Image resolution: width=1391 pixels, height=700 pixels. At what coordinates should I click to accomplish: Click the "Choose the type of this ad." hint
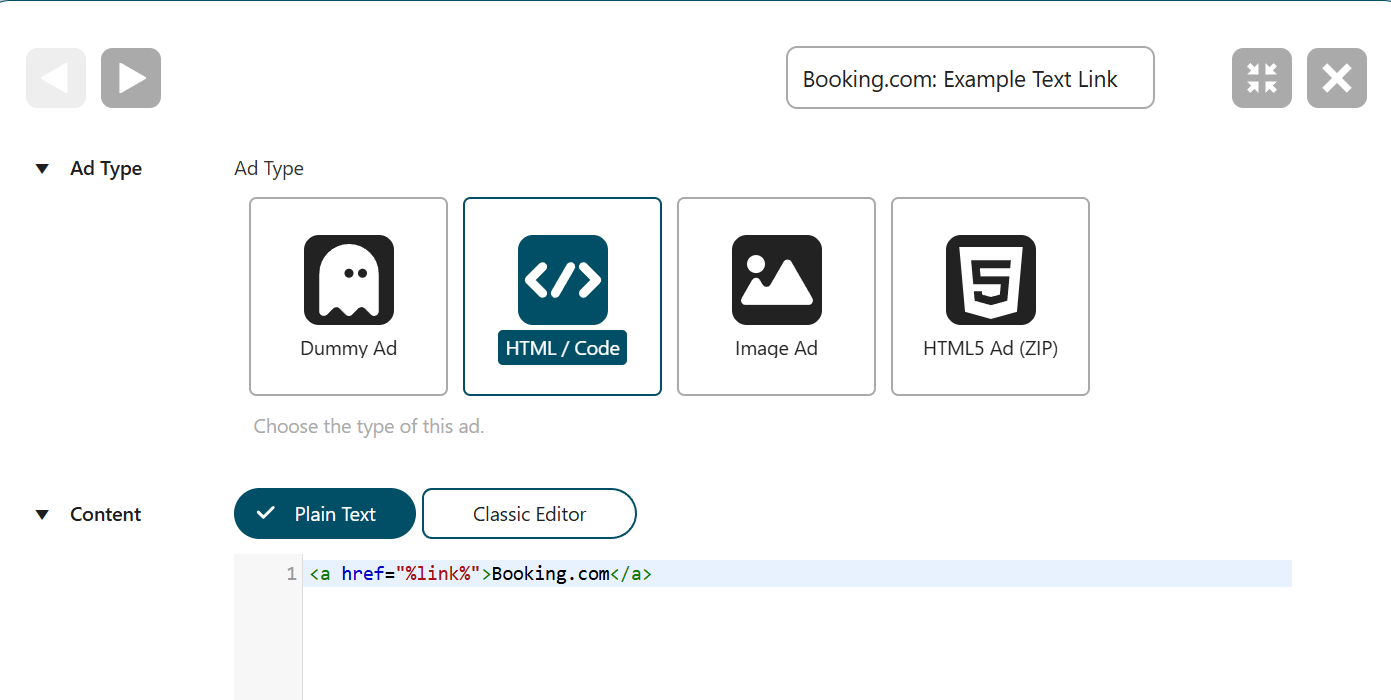(x=369, y=427)
